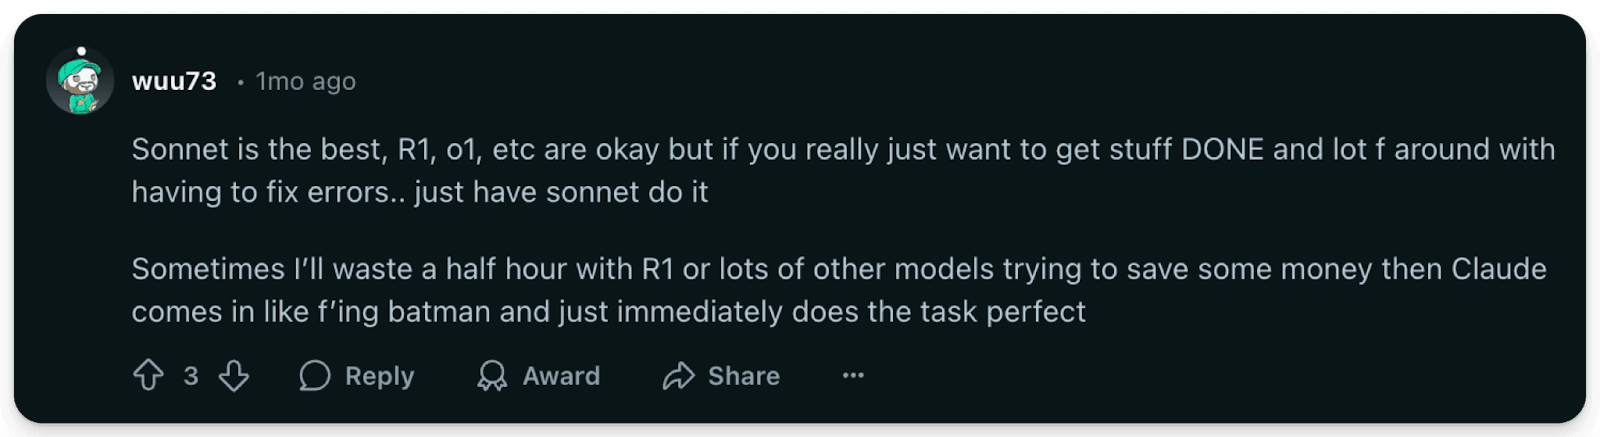Click the Reply speech bubble icon
Viewport: 1600px width, 437px height.
coord(314,376)
